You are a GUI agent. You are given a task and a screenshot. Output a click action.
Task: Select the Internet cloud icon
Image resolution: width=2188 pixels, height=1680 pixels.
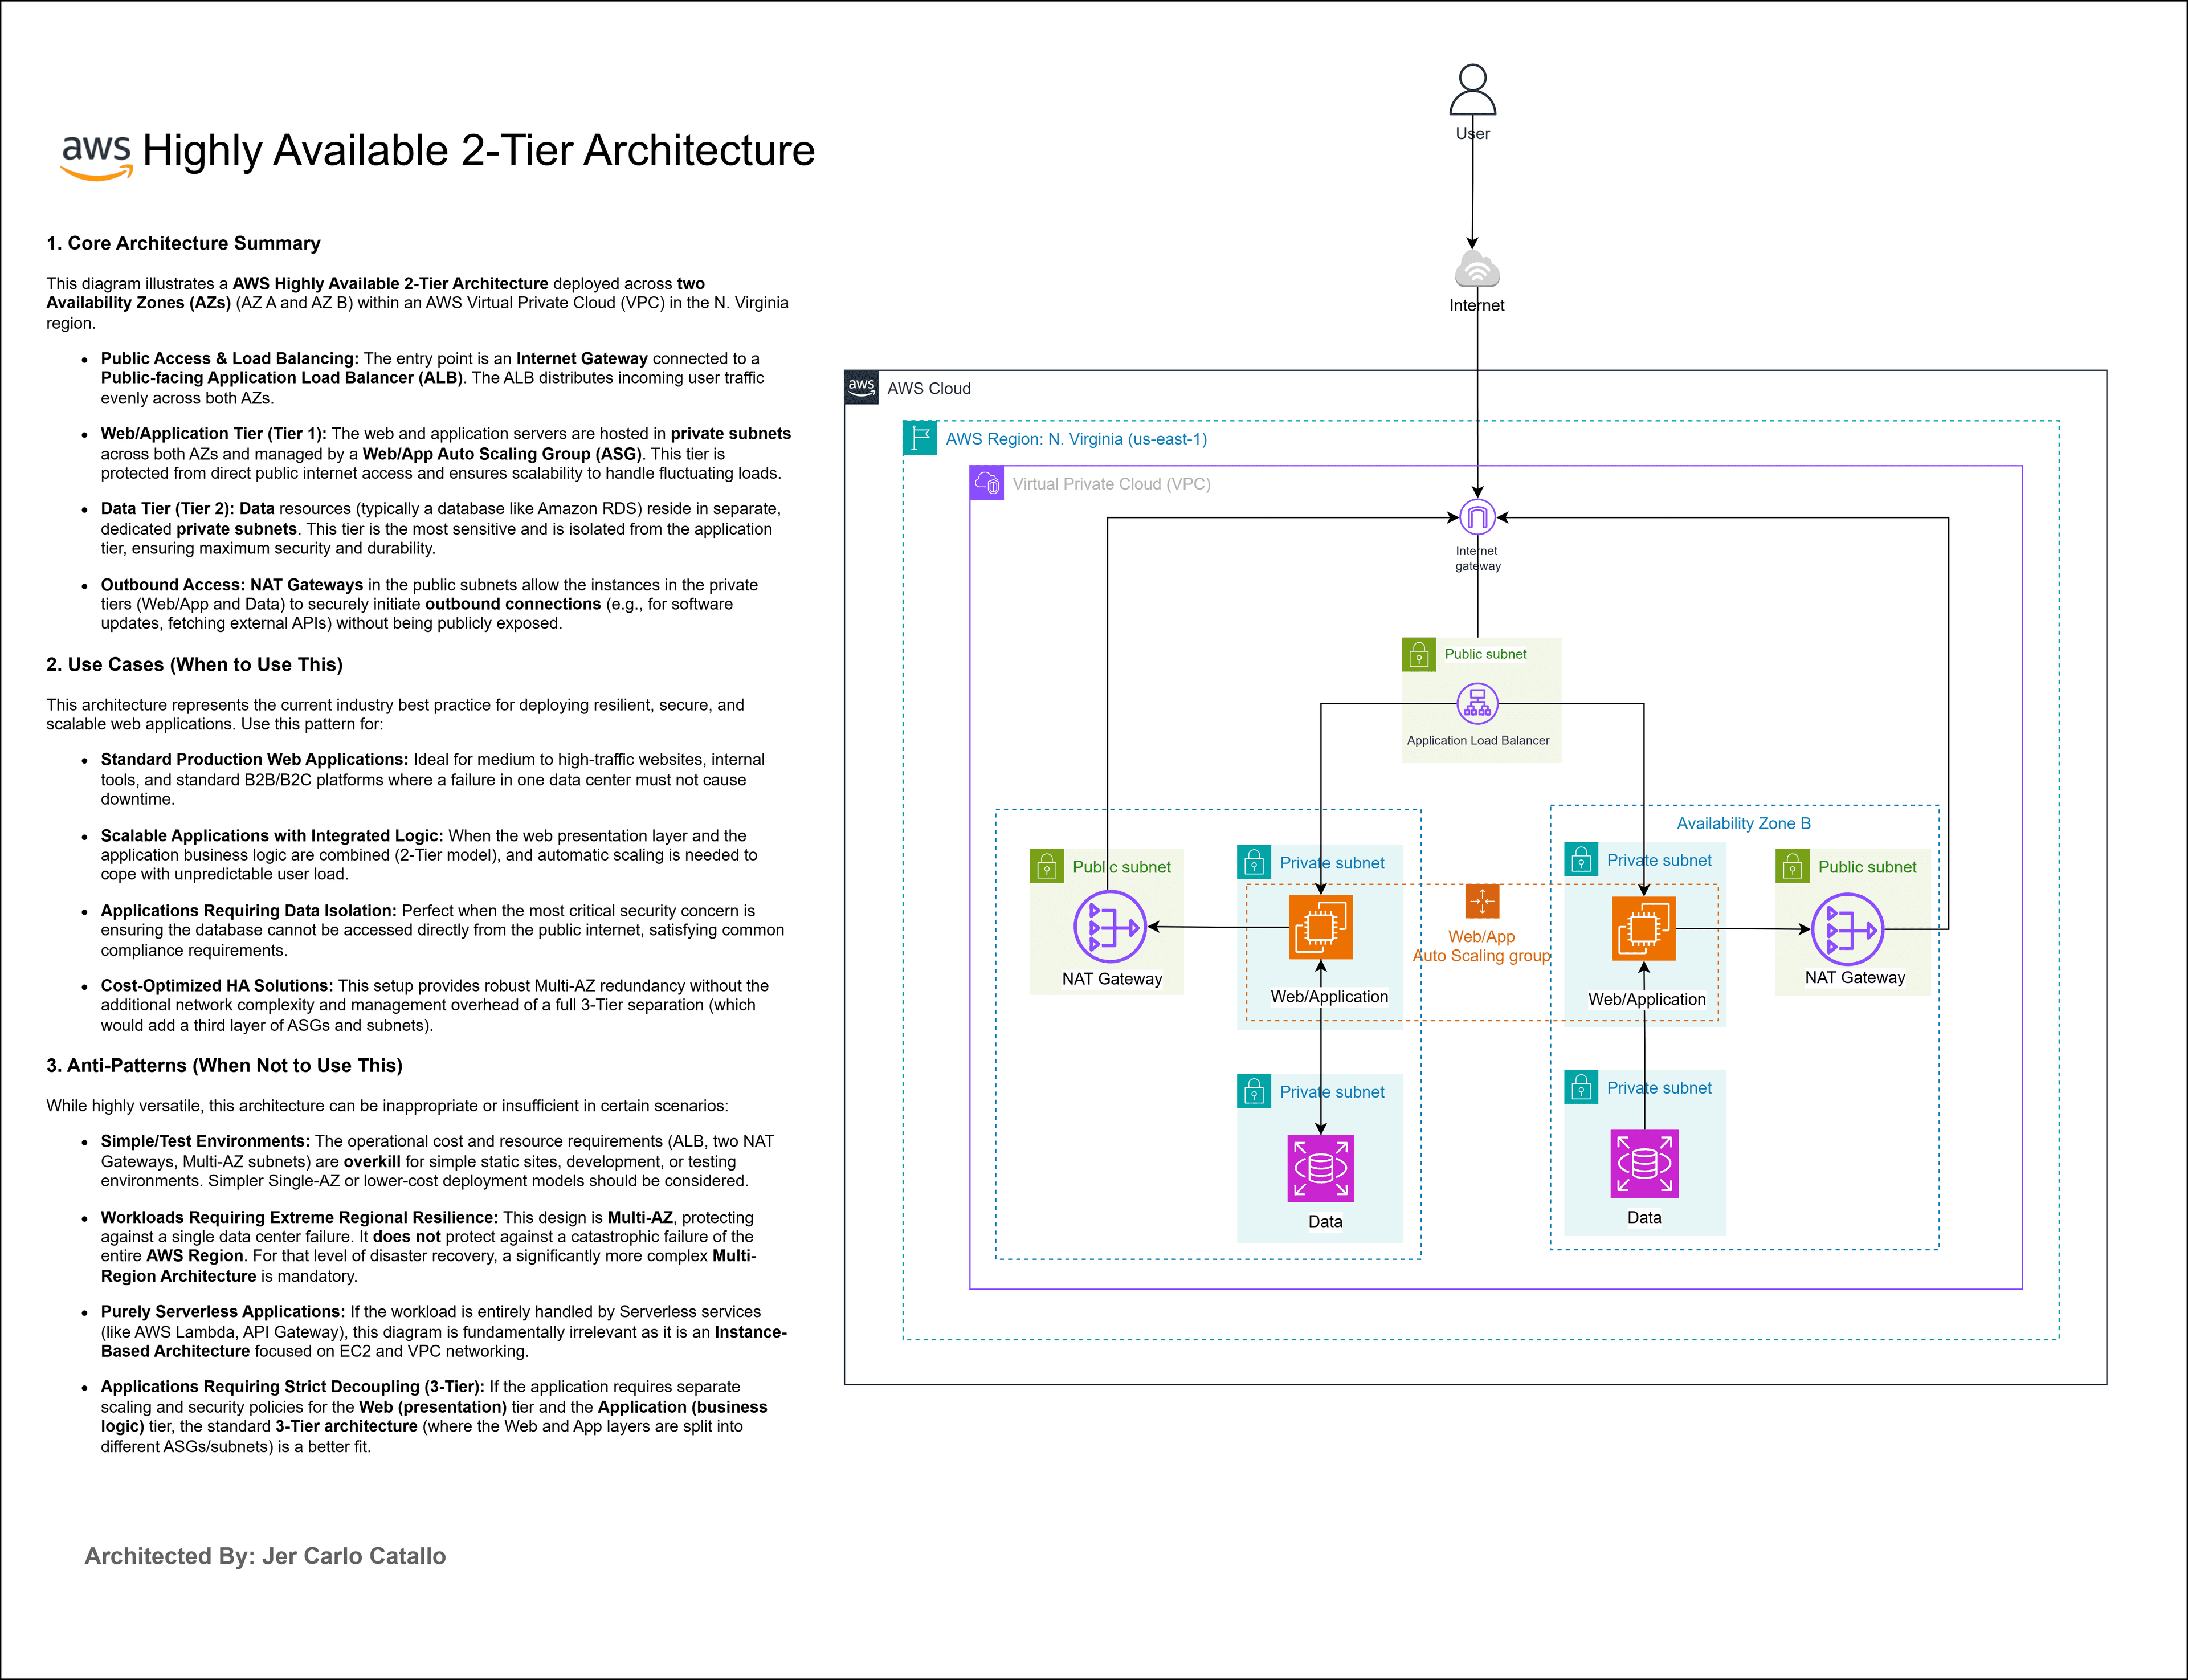tap(1477, 270)
